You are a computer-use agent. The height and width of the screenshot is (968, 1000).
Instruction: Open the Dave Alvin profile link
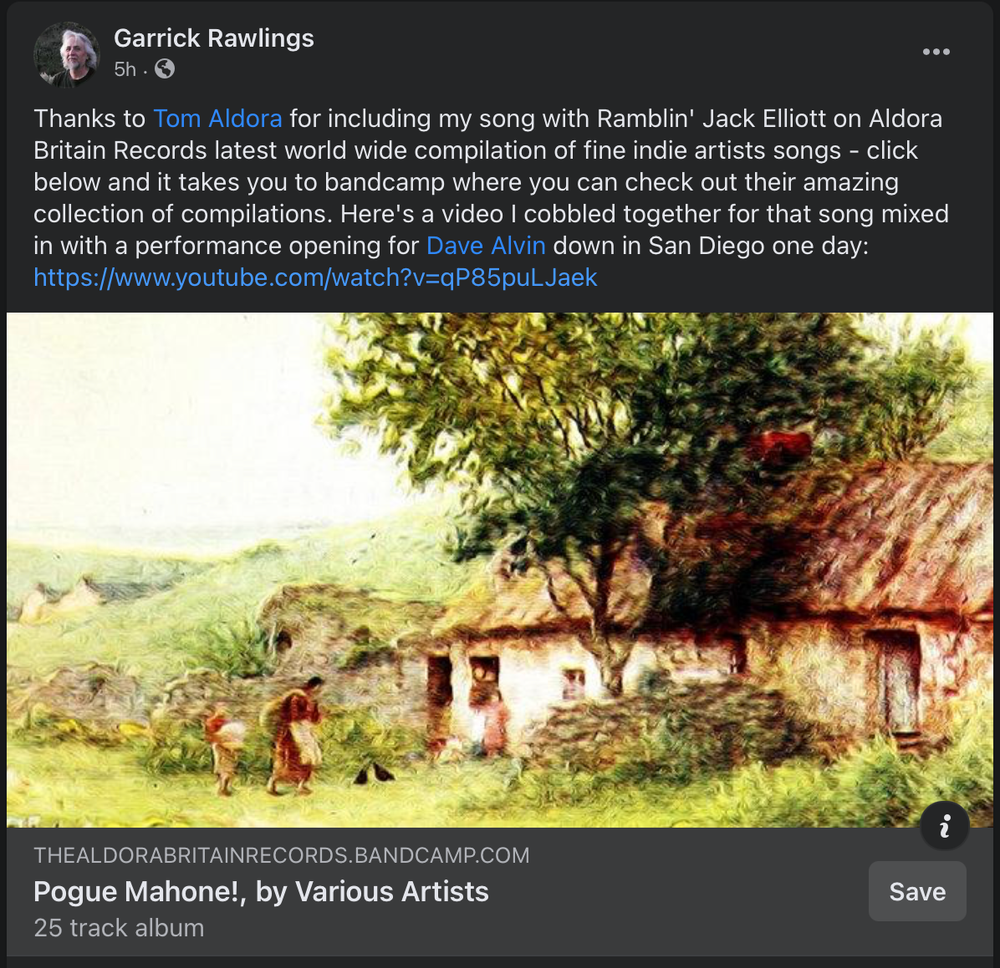coord(486,246)
